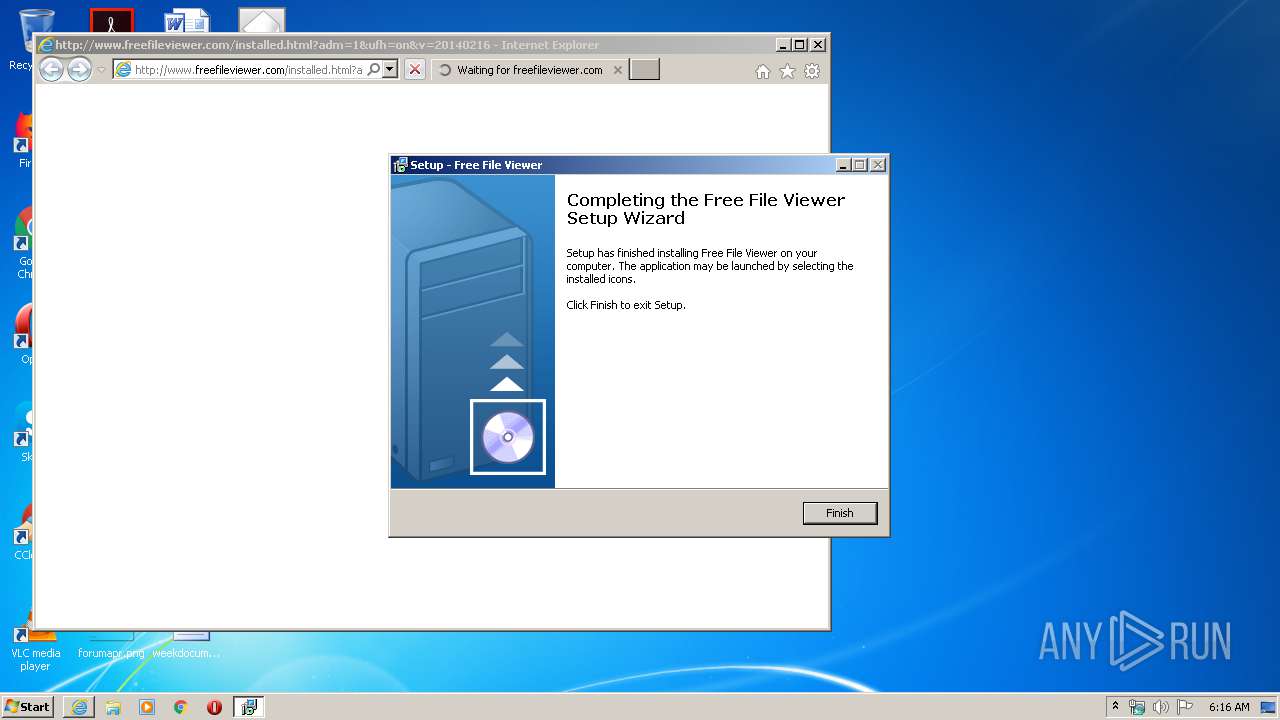The height and width of the screenshot is (720, 1280).
Task: Switch to Setup installer taskbar button
Action: [249, 707]
